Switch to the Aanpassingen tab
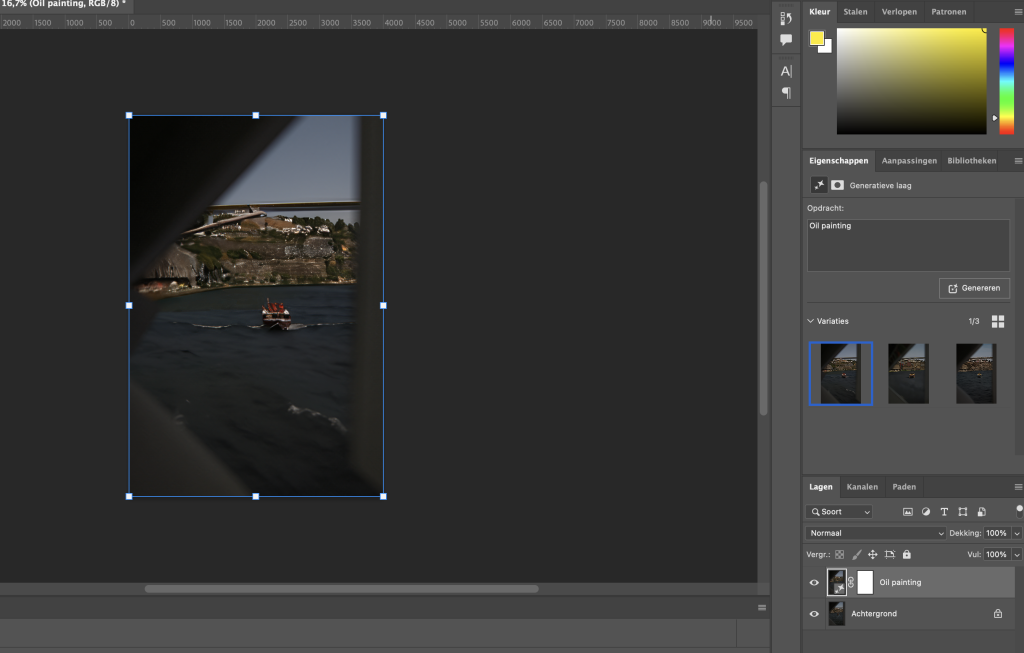 (x=908, y=160)
